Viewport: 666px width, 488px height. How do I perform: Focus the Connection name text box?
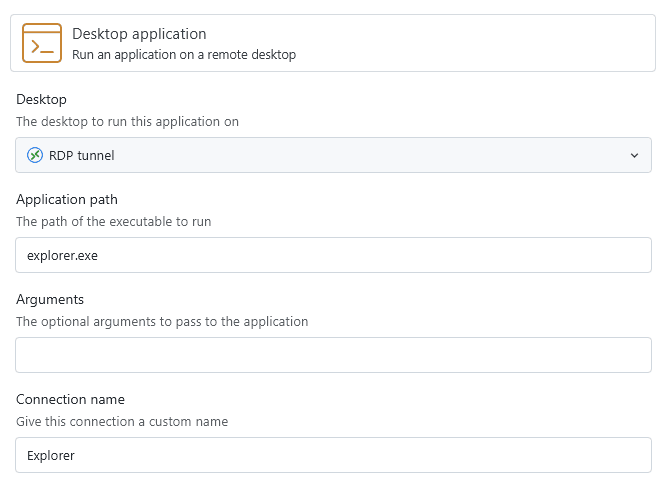333,455
